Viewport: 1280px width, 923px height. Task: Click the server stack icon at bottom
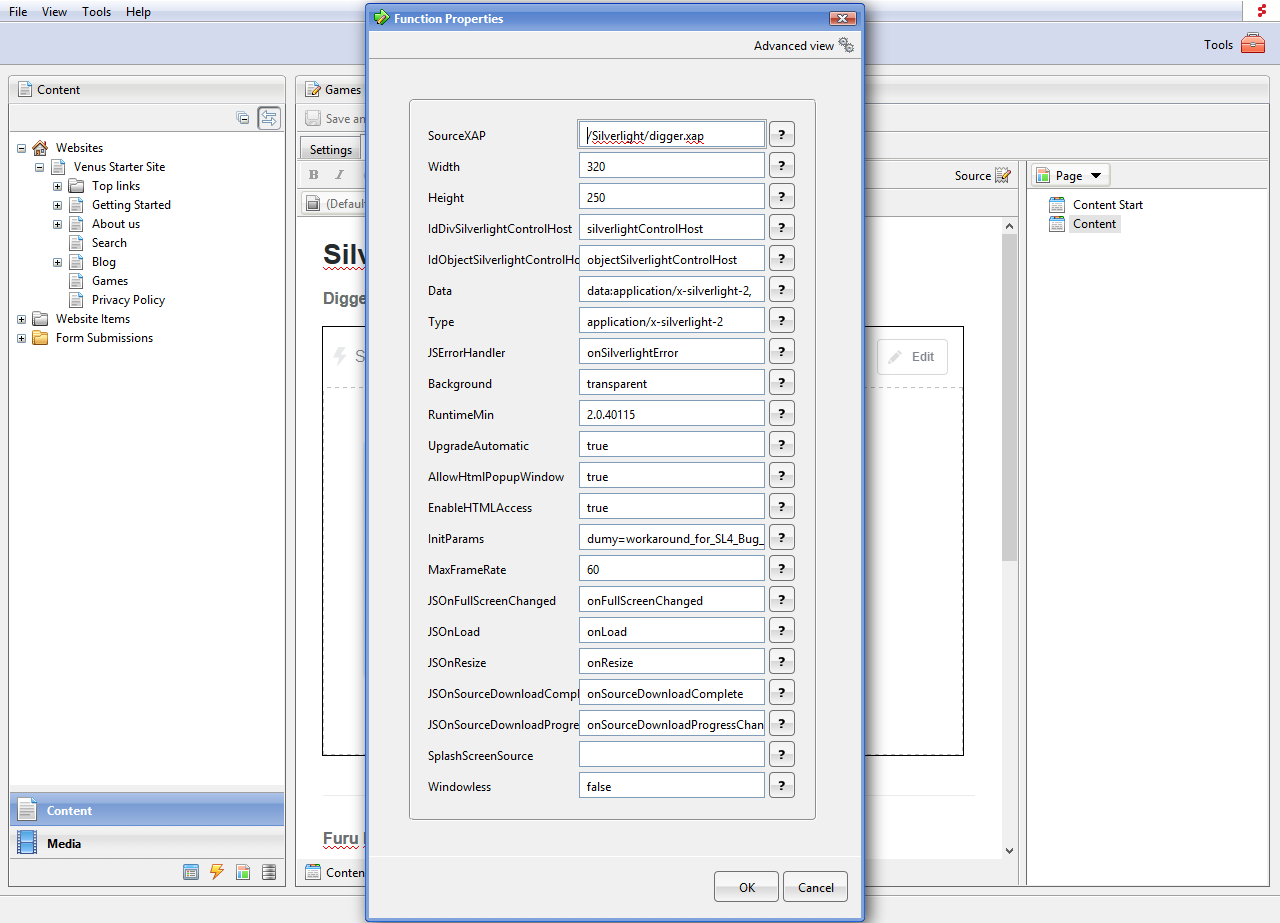(x=268, y=872)
